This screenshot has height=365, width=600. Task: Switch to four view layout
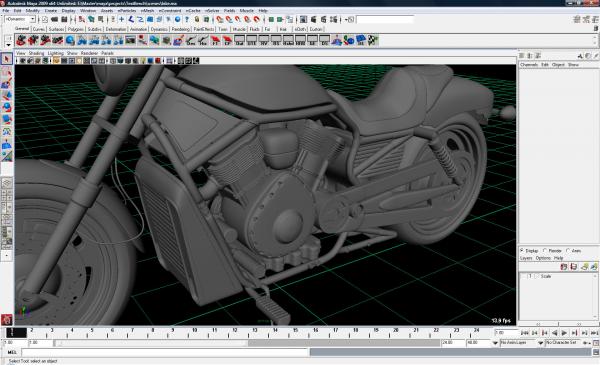click(x=7, y=195)
